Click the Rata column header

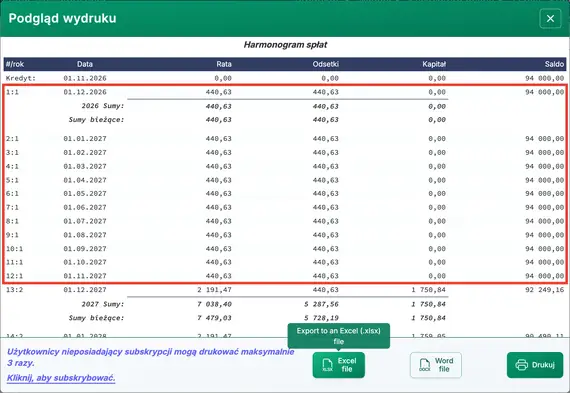(224, 64)
